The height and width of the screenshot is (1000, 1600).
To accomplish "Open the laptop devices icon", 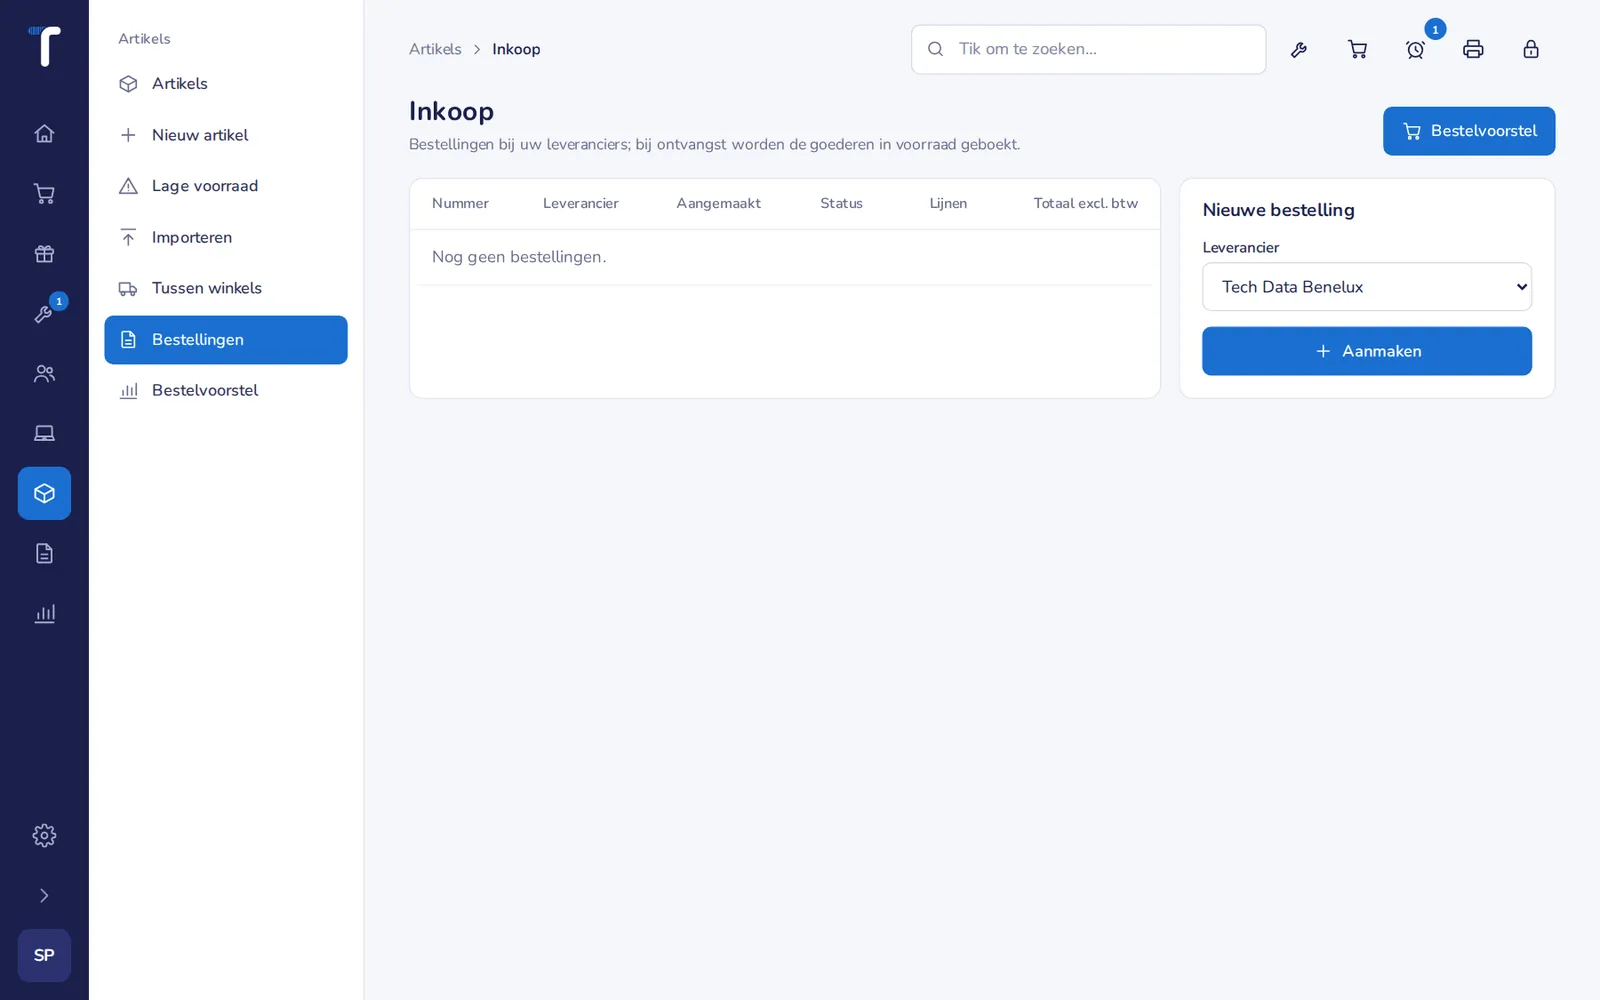I will coord(44,433).
